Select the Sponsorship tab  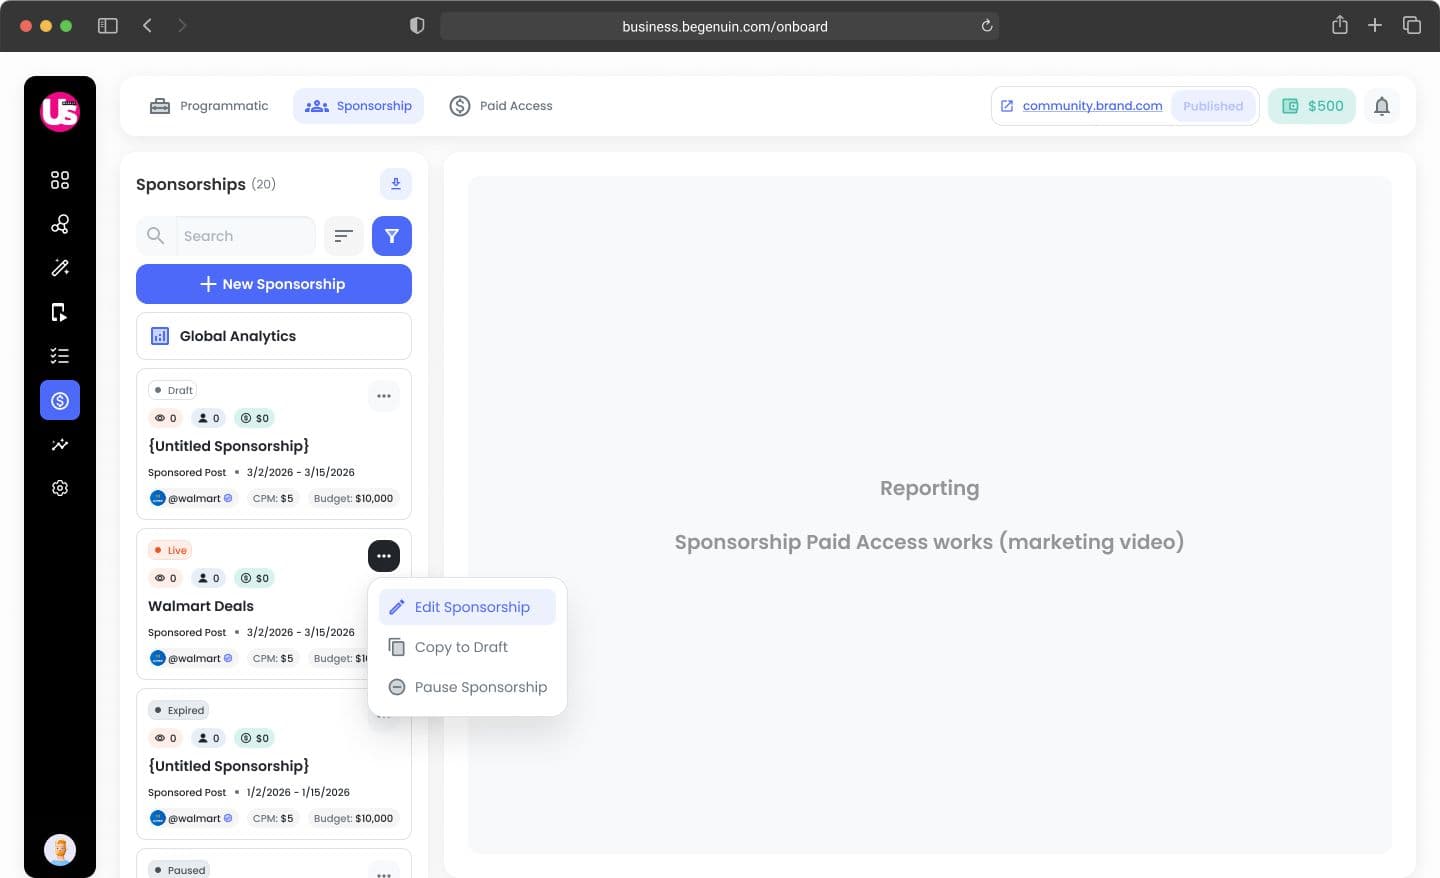358,106
